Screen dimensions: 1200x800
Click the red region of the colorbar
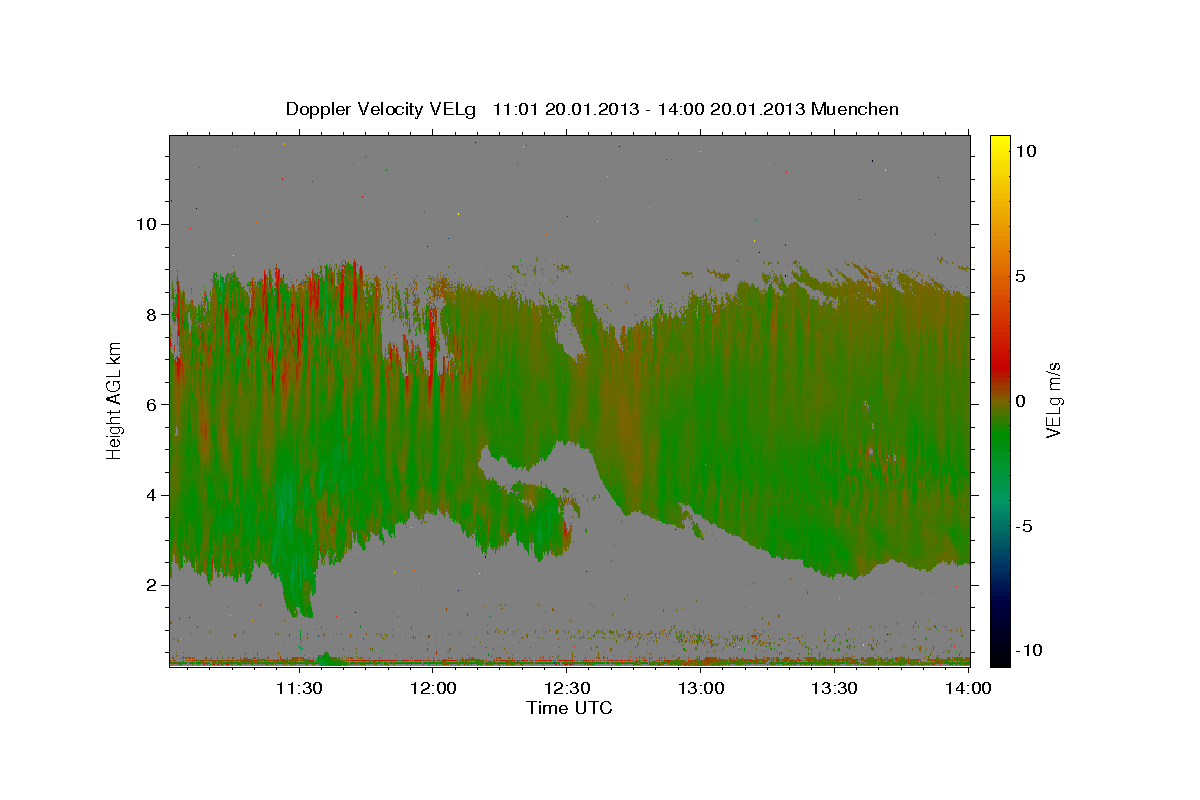pyautogui.click(x=1000, y=365)
